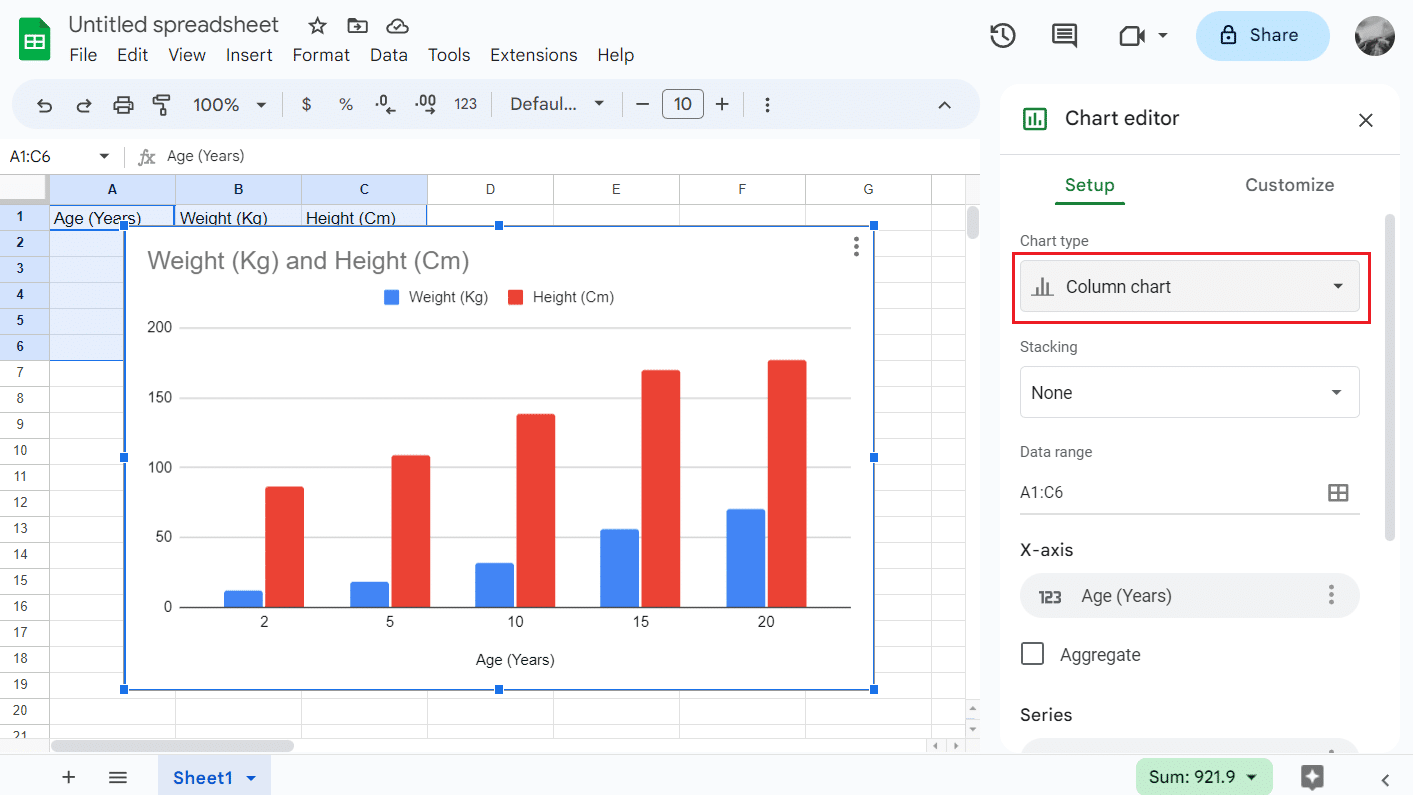Select the Paint format tool
The height and width of the screenshot is (795, 1413).
[162, 103]
